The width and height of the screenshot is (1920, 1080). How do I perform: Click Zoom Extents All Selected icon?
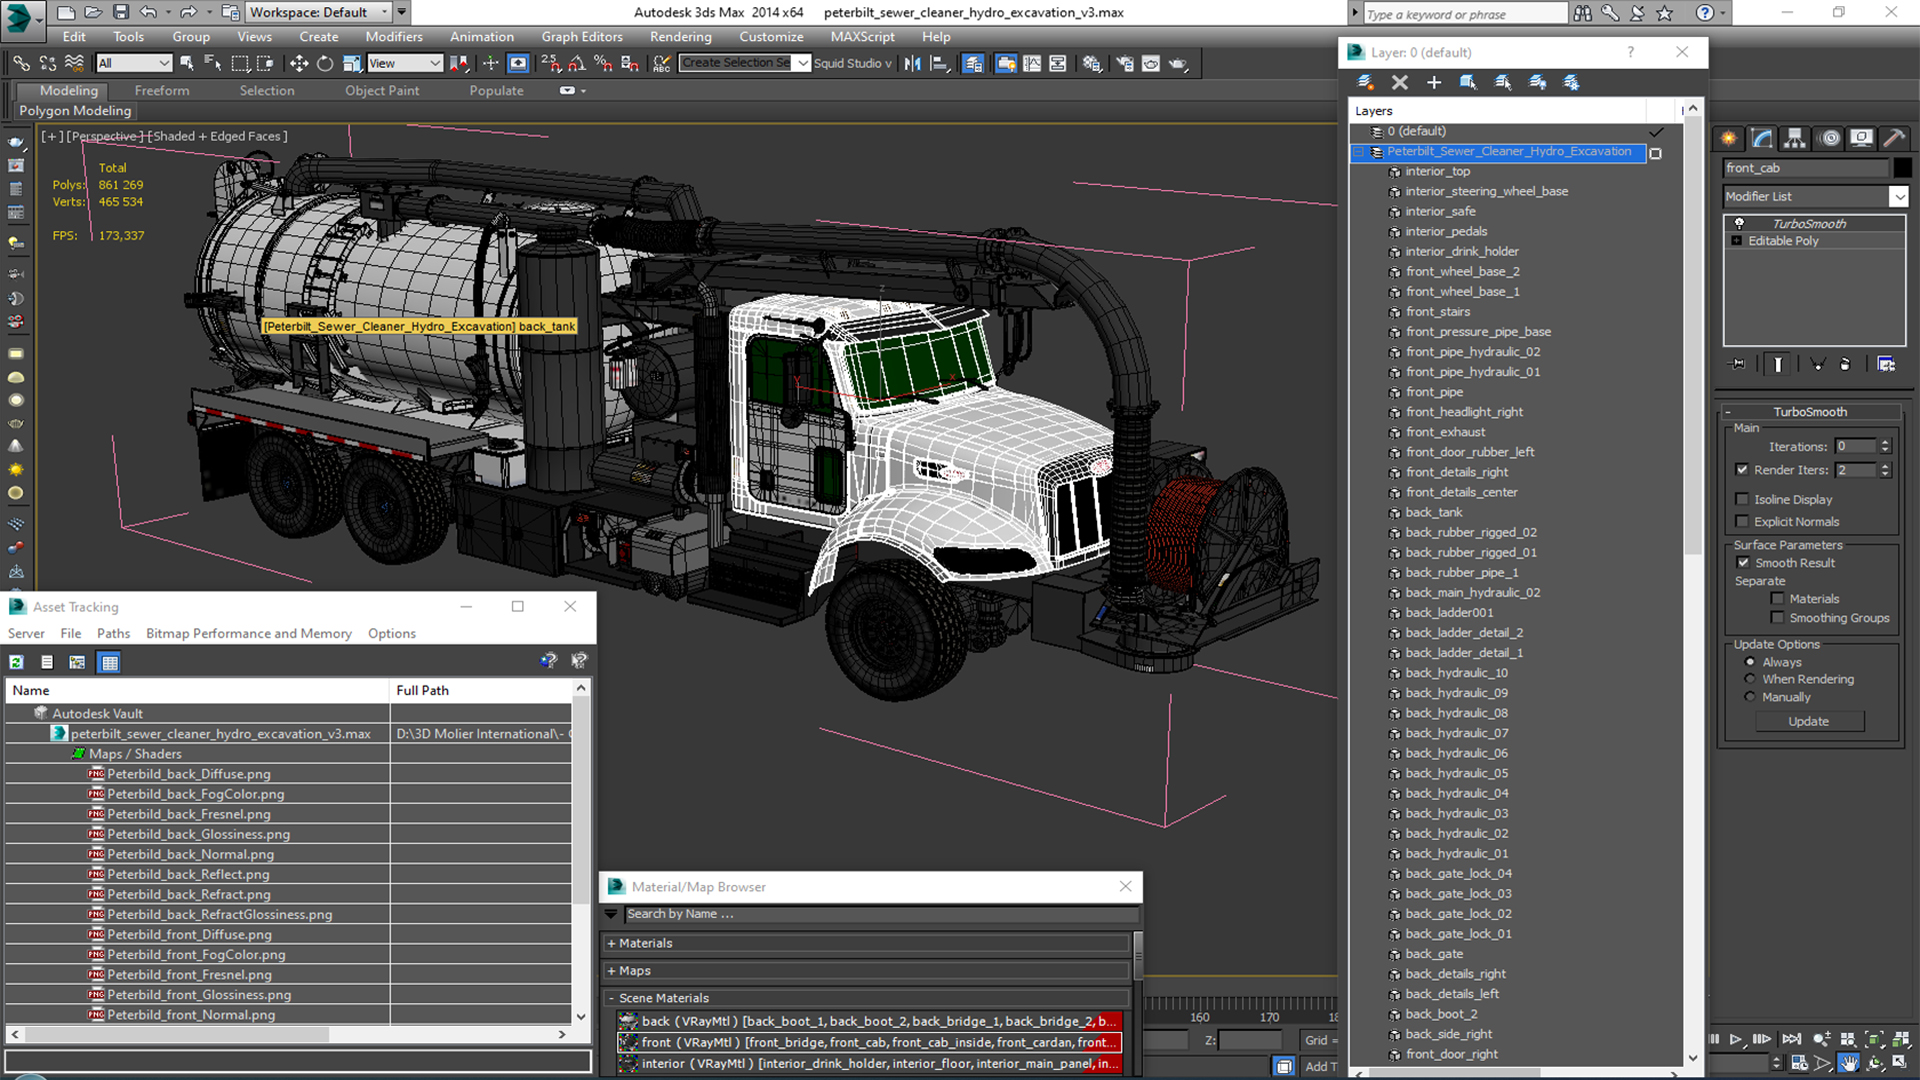coord(1902,1040)
